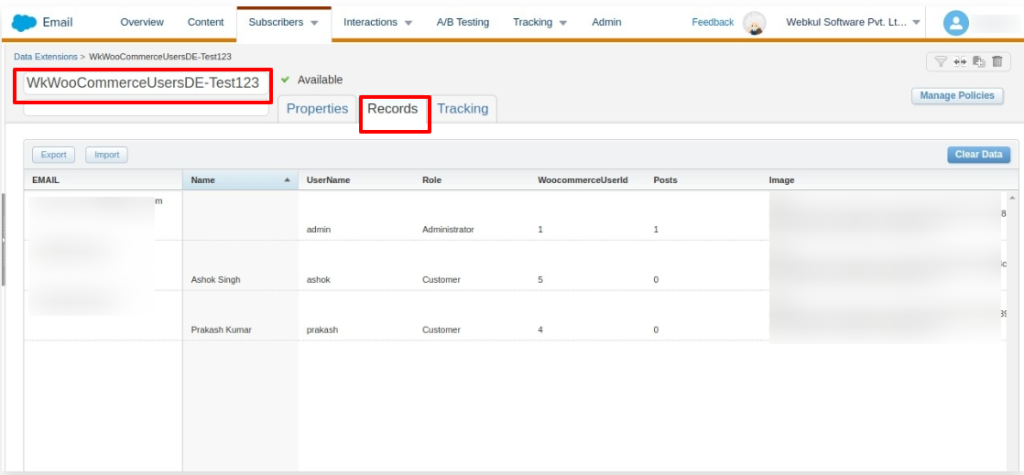Follow the Data Extensions breadcrumb link
The image size is (1024, 475).
tap(47, 57)
